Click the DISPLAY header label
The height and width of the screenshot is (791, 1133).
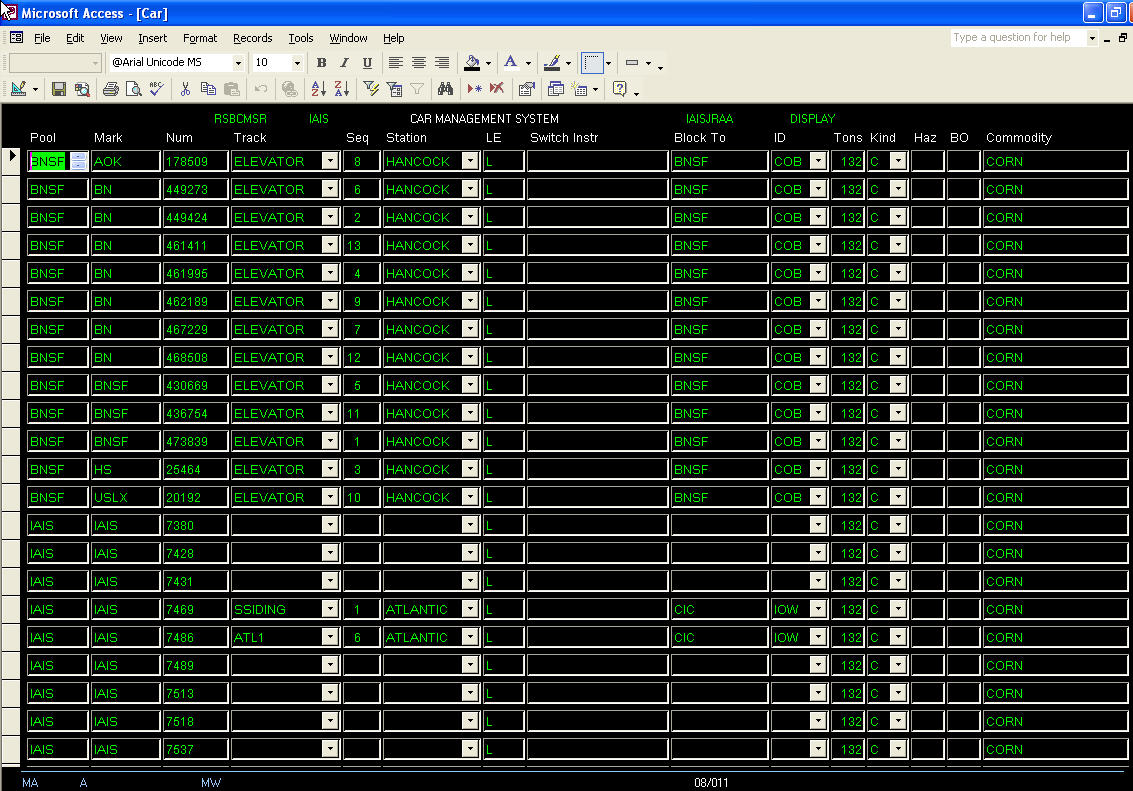coord(812,118)
